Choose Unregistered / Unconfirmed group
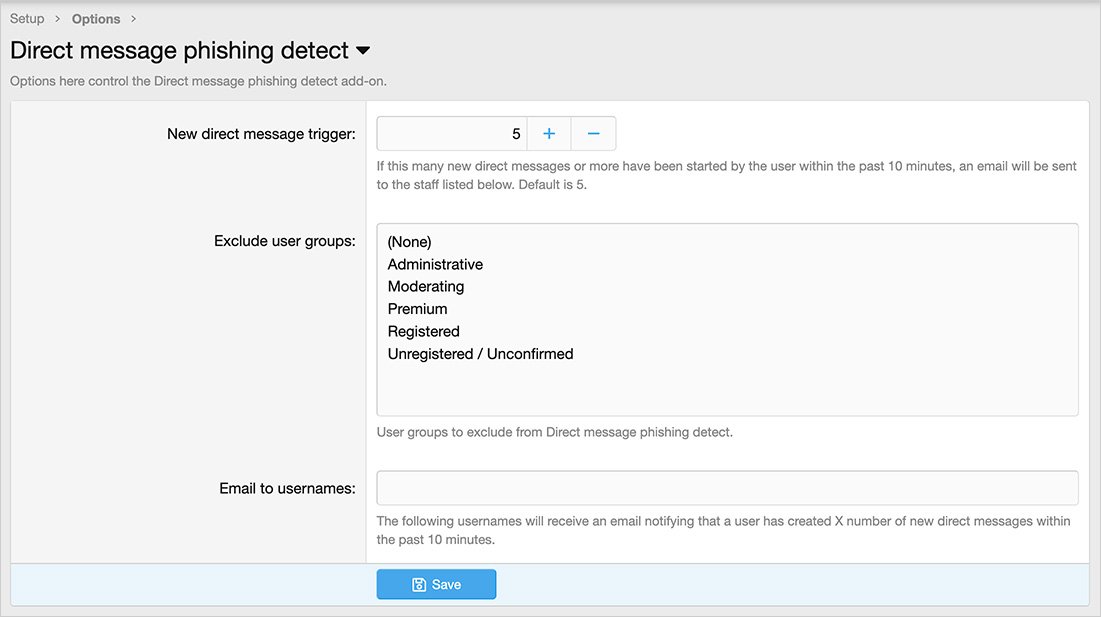 tap(480, 354)
